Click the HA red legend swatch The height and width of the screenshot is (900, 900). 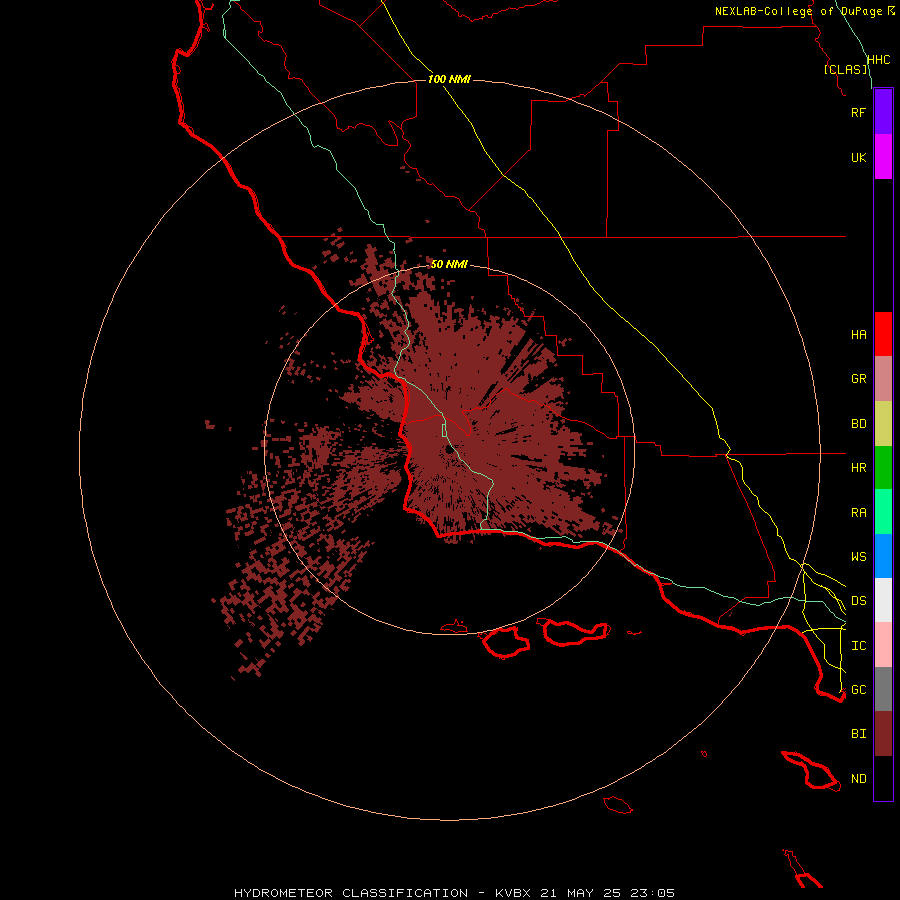[x=883, y=334]
